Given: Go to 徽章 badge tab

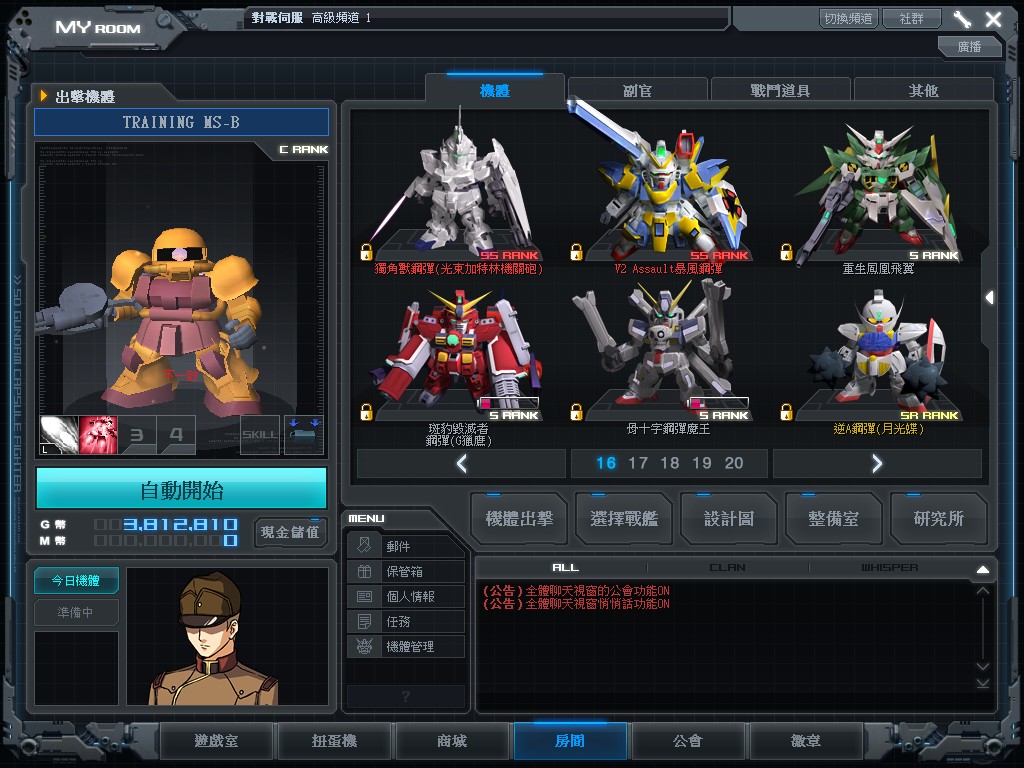Looking at the screenshot, I should coord(806,741).
